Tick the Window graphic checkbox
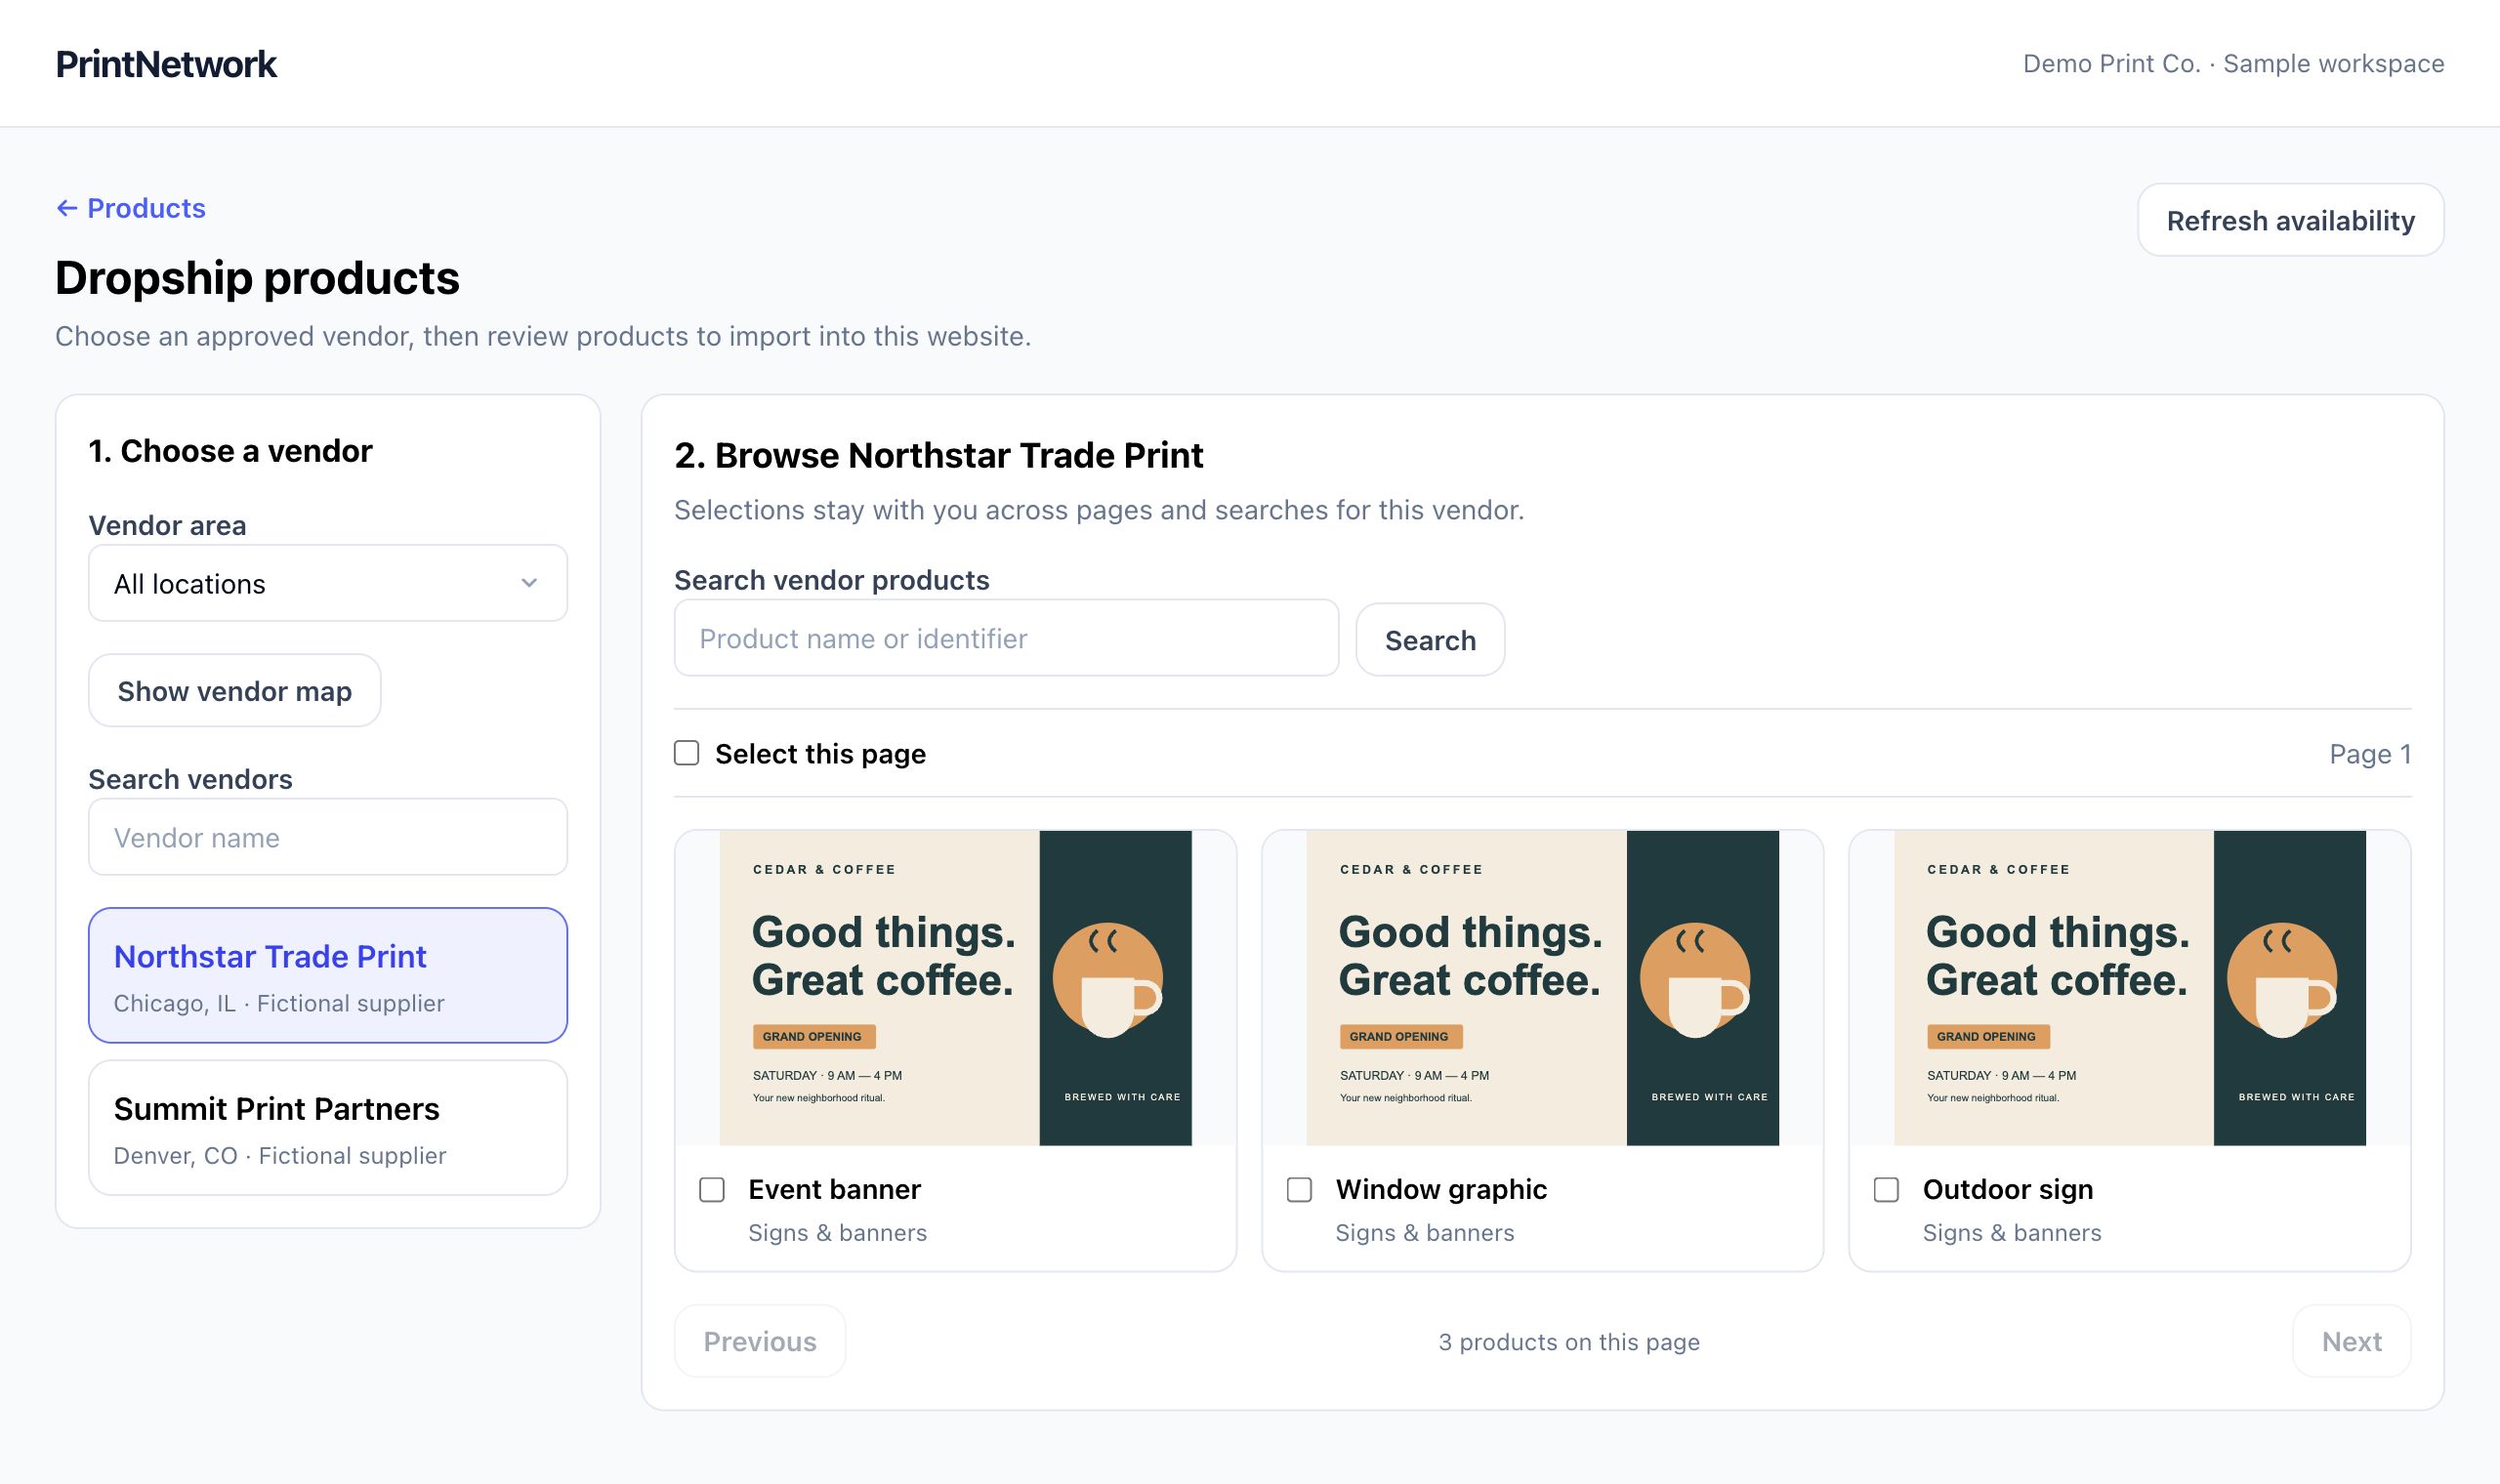Image resolution: width=2500 pixels, height=1484 pixels. [x=1299, y=1189]
